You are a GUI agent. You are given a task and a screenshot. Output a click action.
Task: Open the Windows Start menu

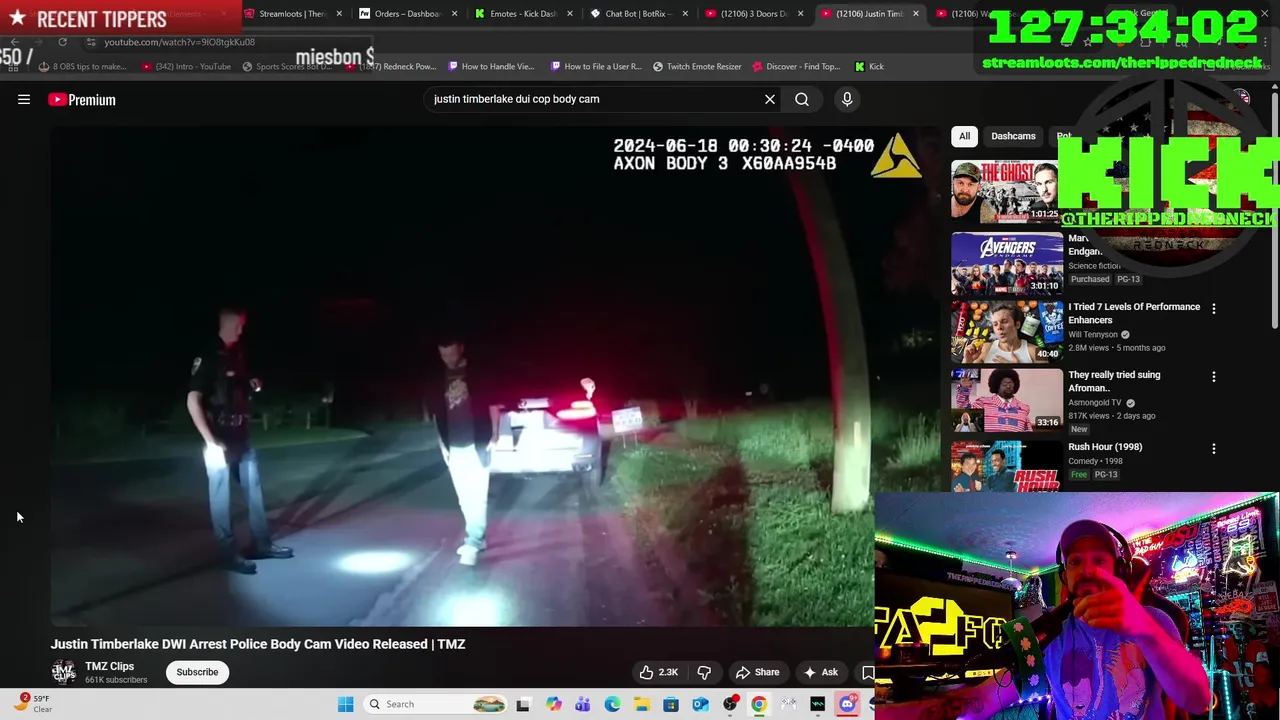(345, 704)
